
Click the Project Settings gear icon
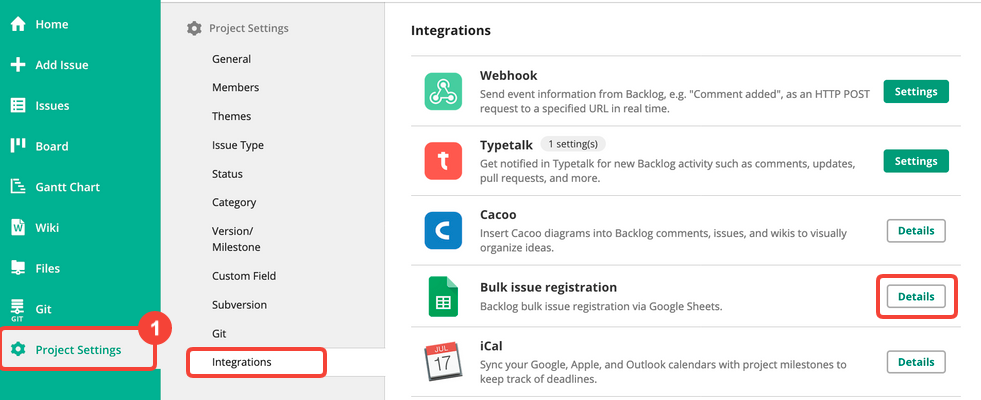pos(19,349)
